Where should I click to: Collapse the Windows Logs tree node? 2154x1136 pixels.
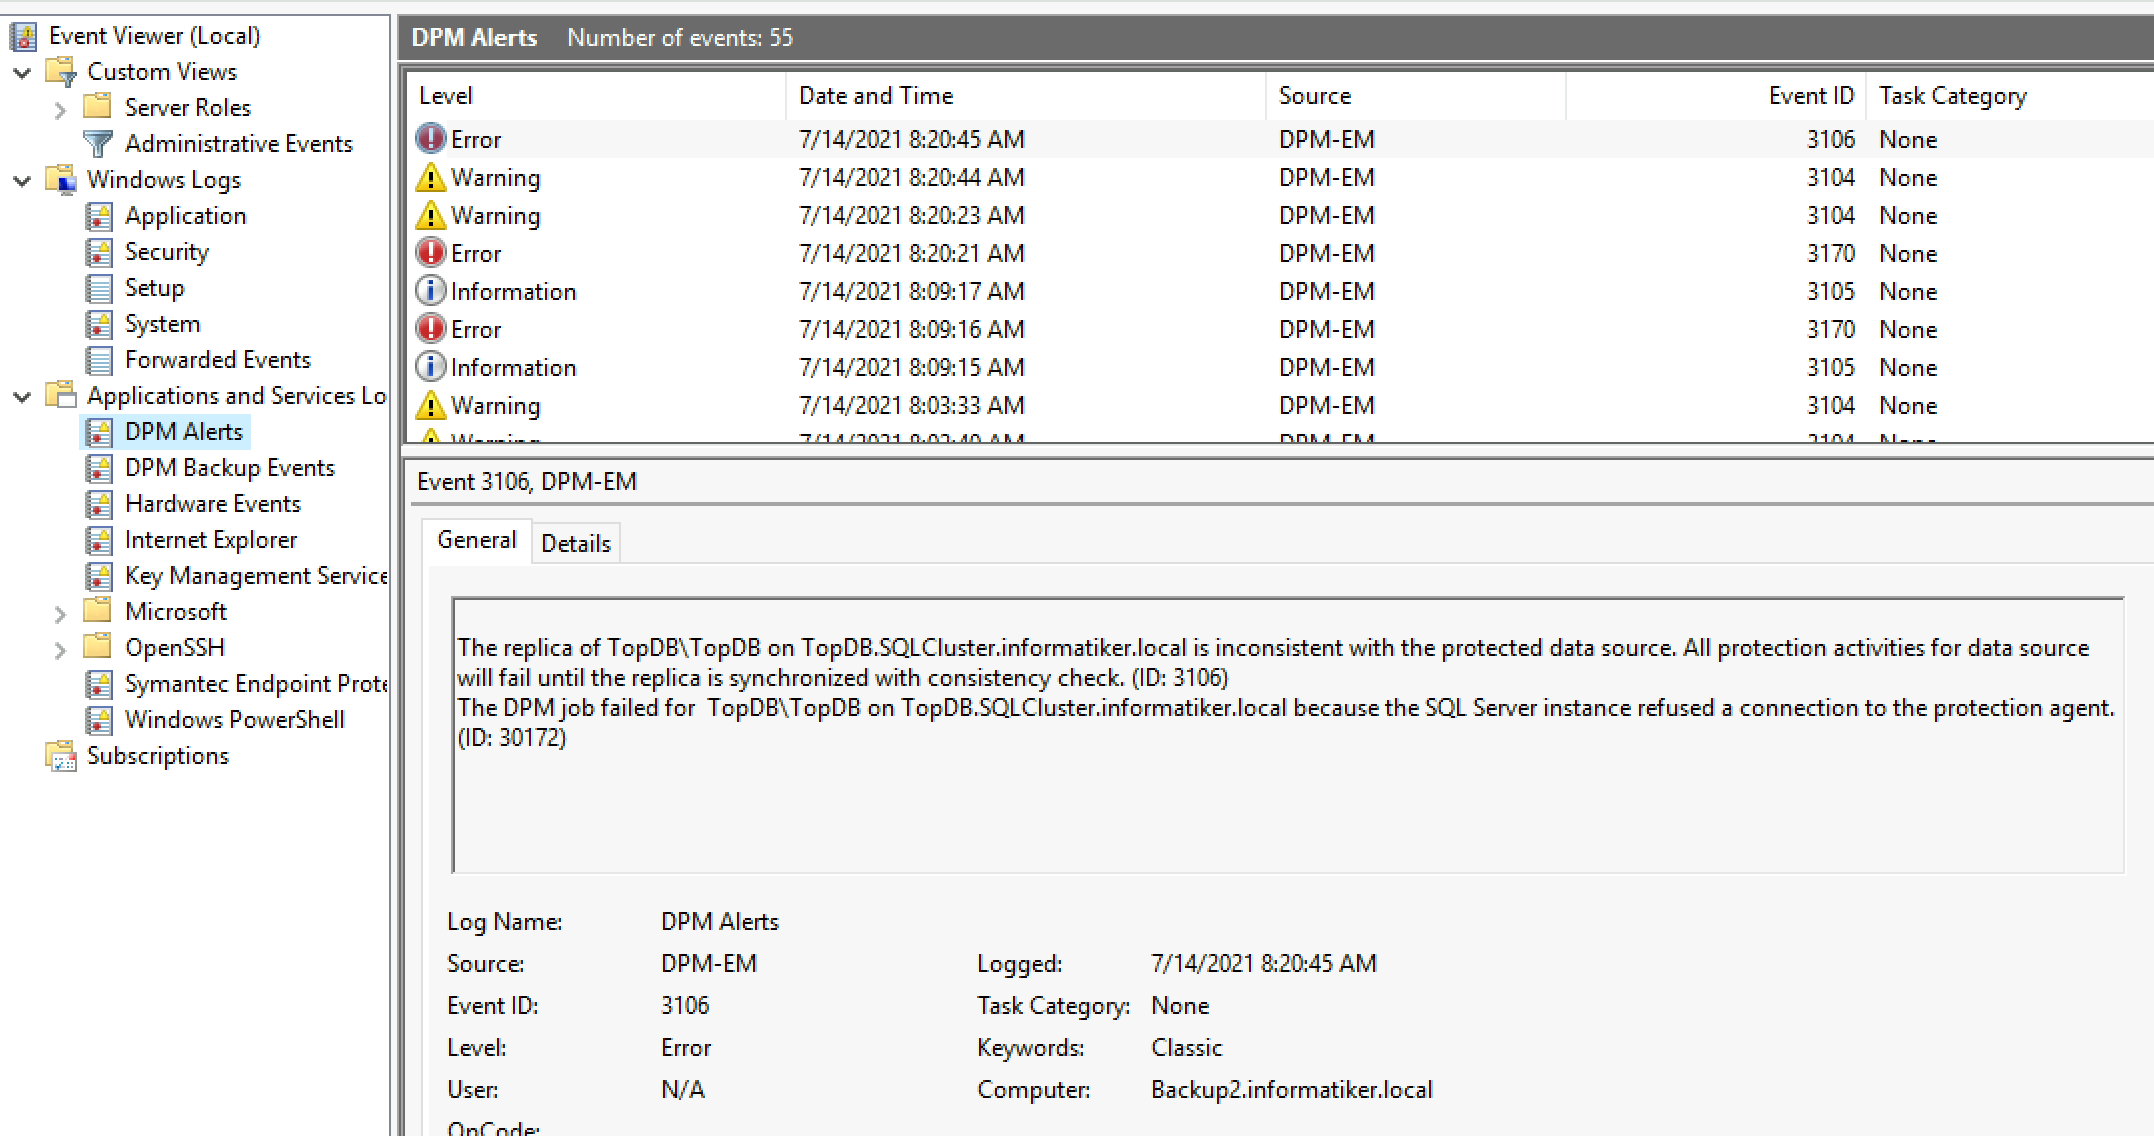tap(22, 181)
